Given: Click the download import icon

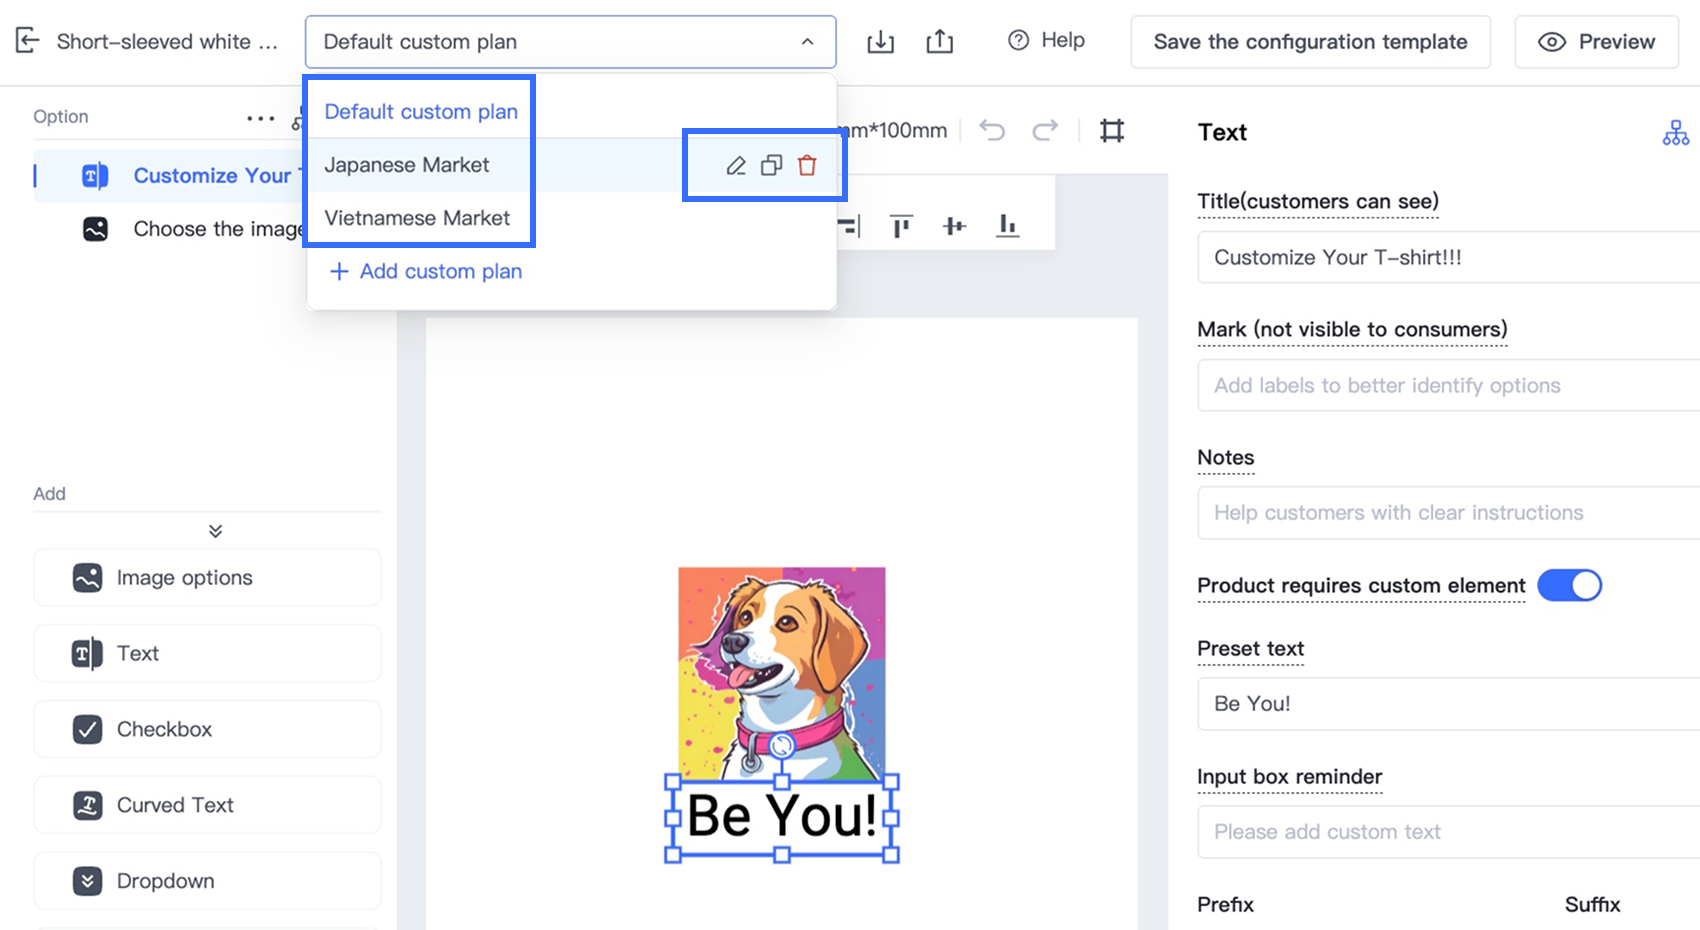Looking at the screenshot, I should click(x=880, y=42).
